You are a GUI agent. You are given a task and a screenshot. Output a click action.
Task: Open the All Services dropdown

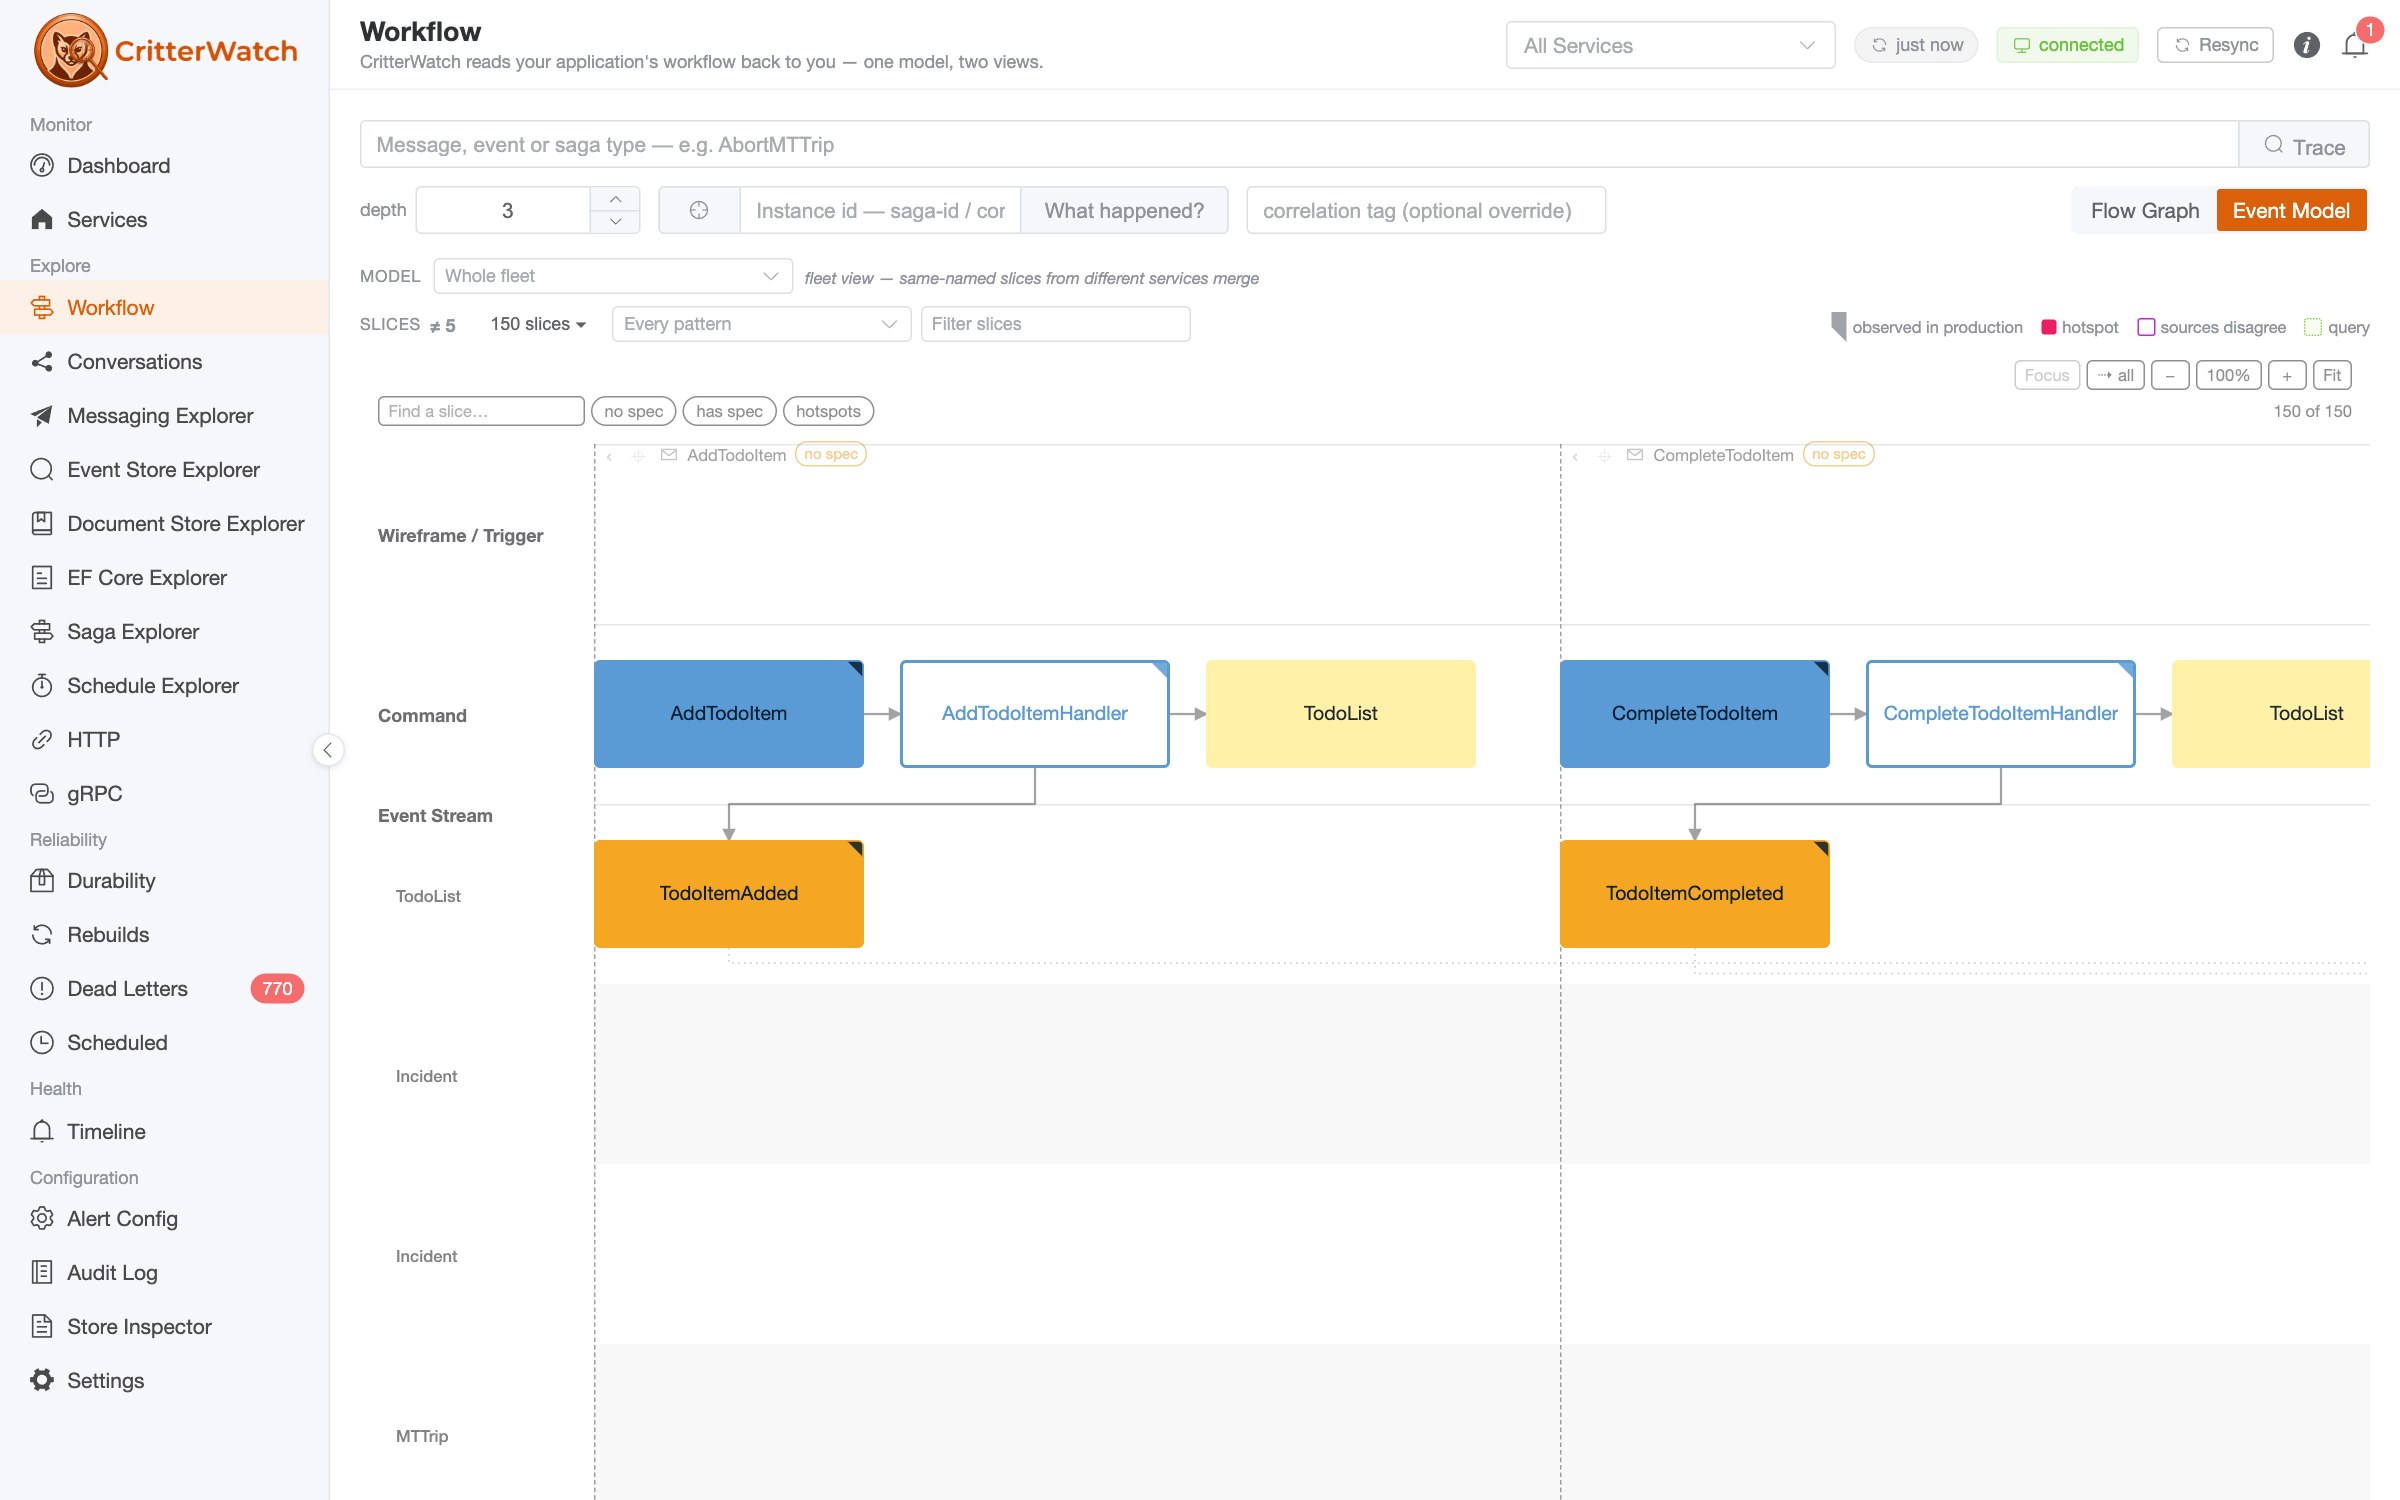pyautogui.click(x=1670, y=46)
